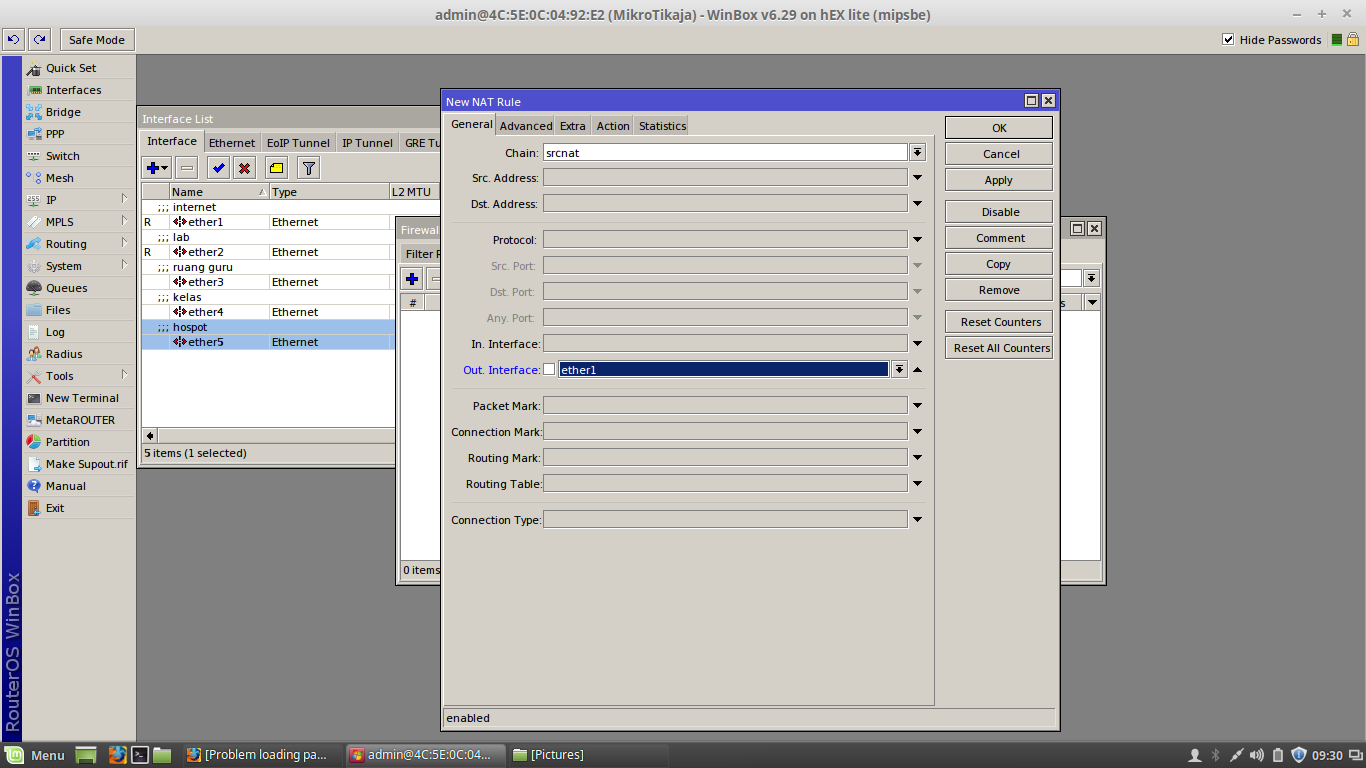This screenshot has height=768, width=1366.
Task: Expand the Protocol dropdown
Action: coord(917,238)
